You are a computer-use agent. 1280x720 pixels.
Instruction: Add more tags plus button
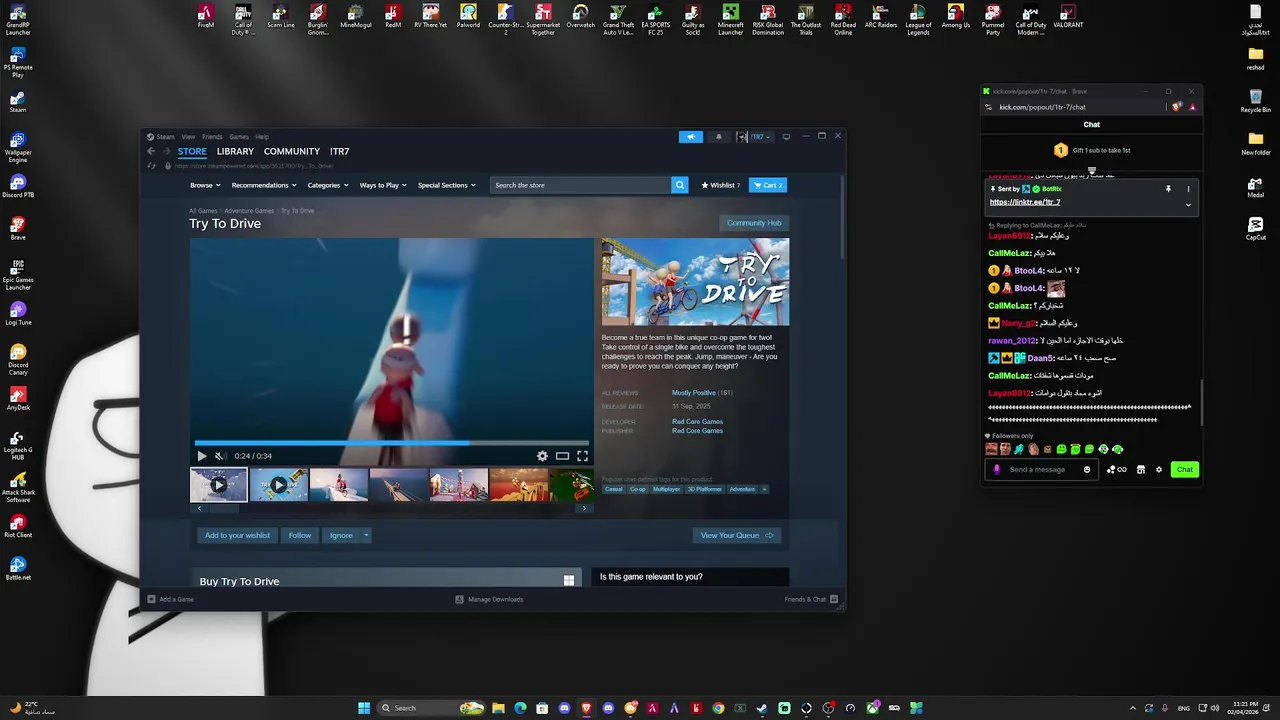tap(765, 489)
